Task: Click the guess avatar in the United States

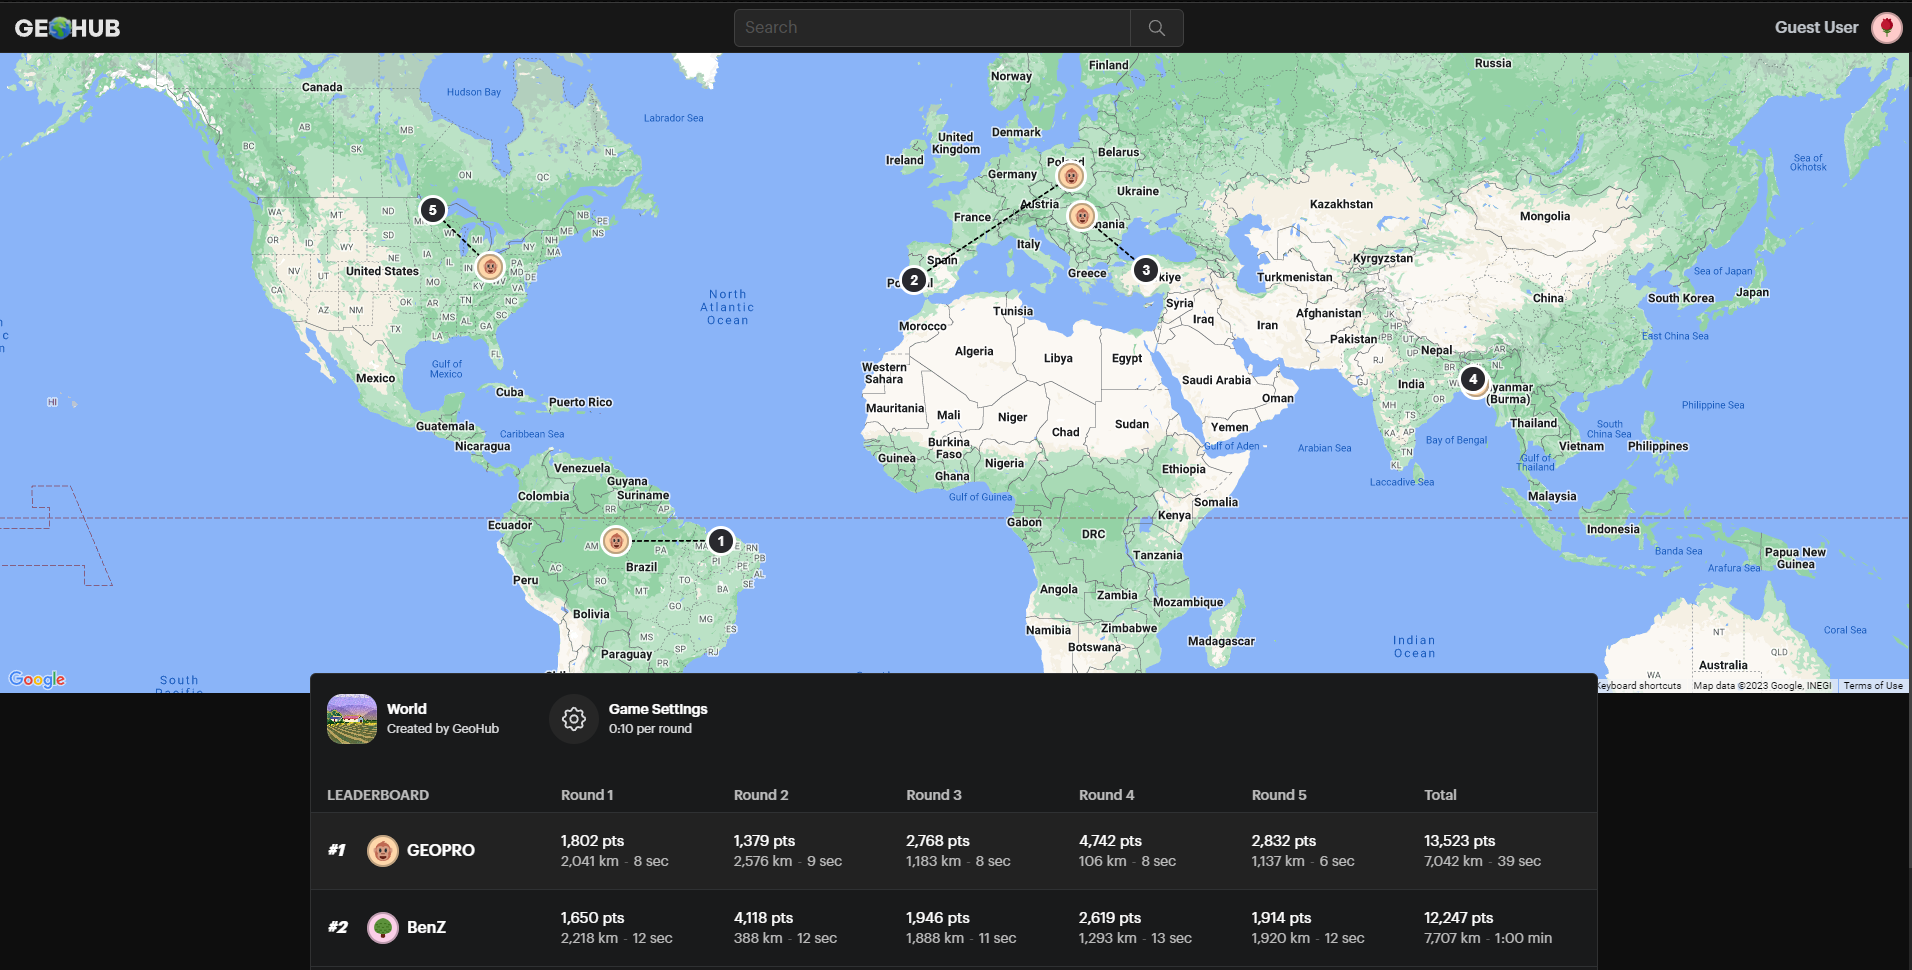Action: click(x=489, y=267)
